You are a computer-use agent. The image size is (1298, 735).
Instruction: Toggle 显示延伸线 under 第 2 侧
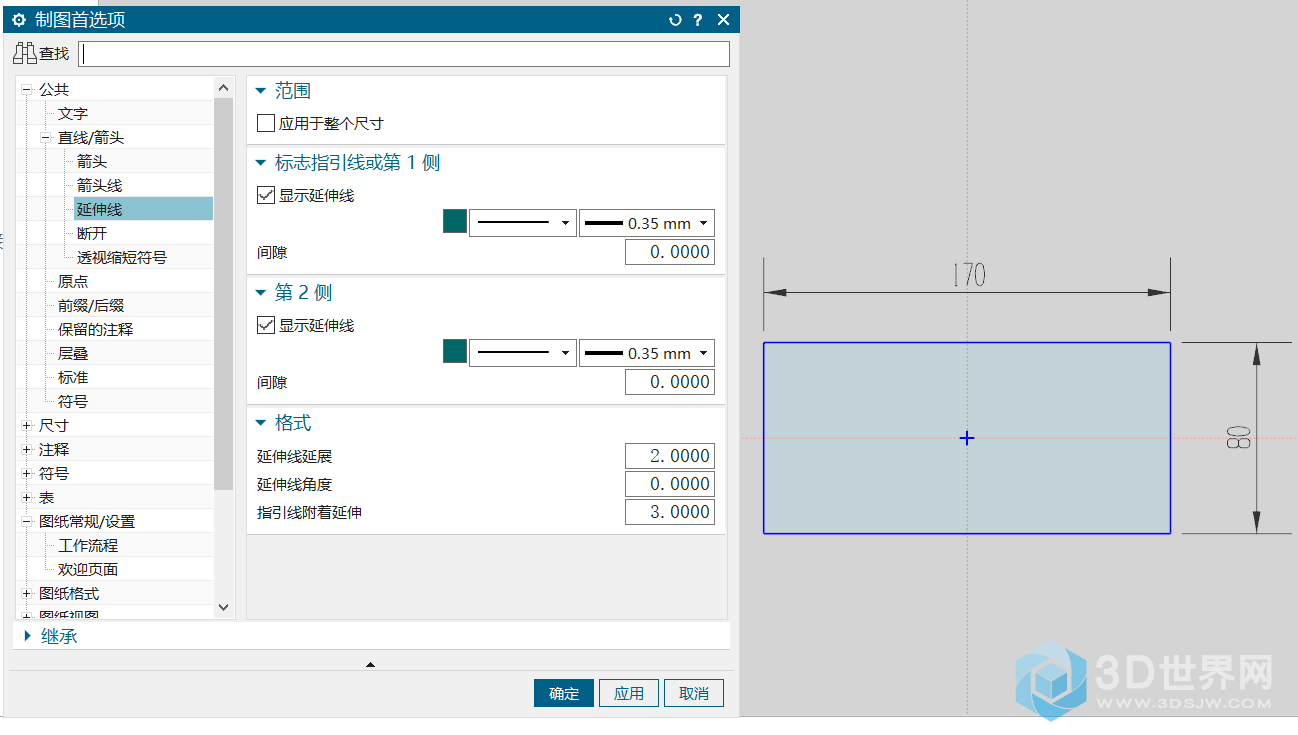pos(266,325)
